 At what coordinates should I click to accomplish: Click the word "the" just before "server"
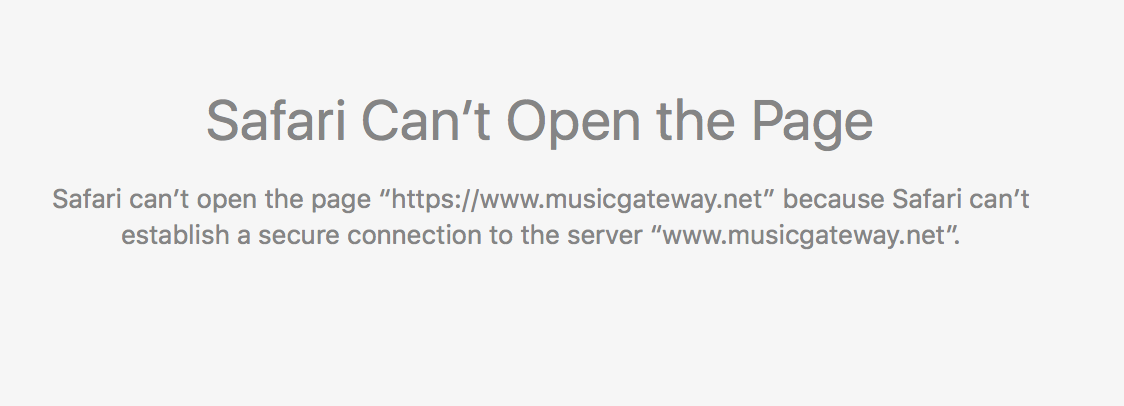click(540, 235)
